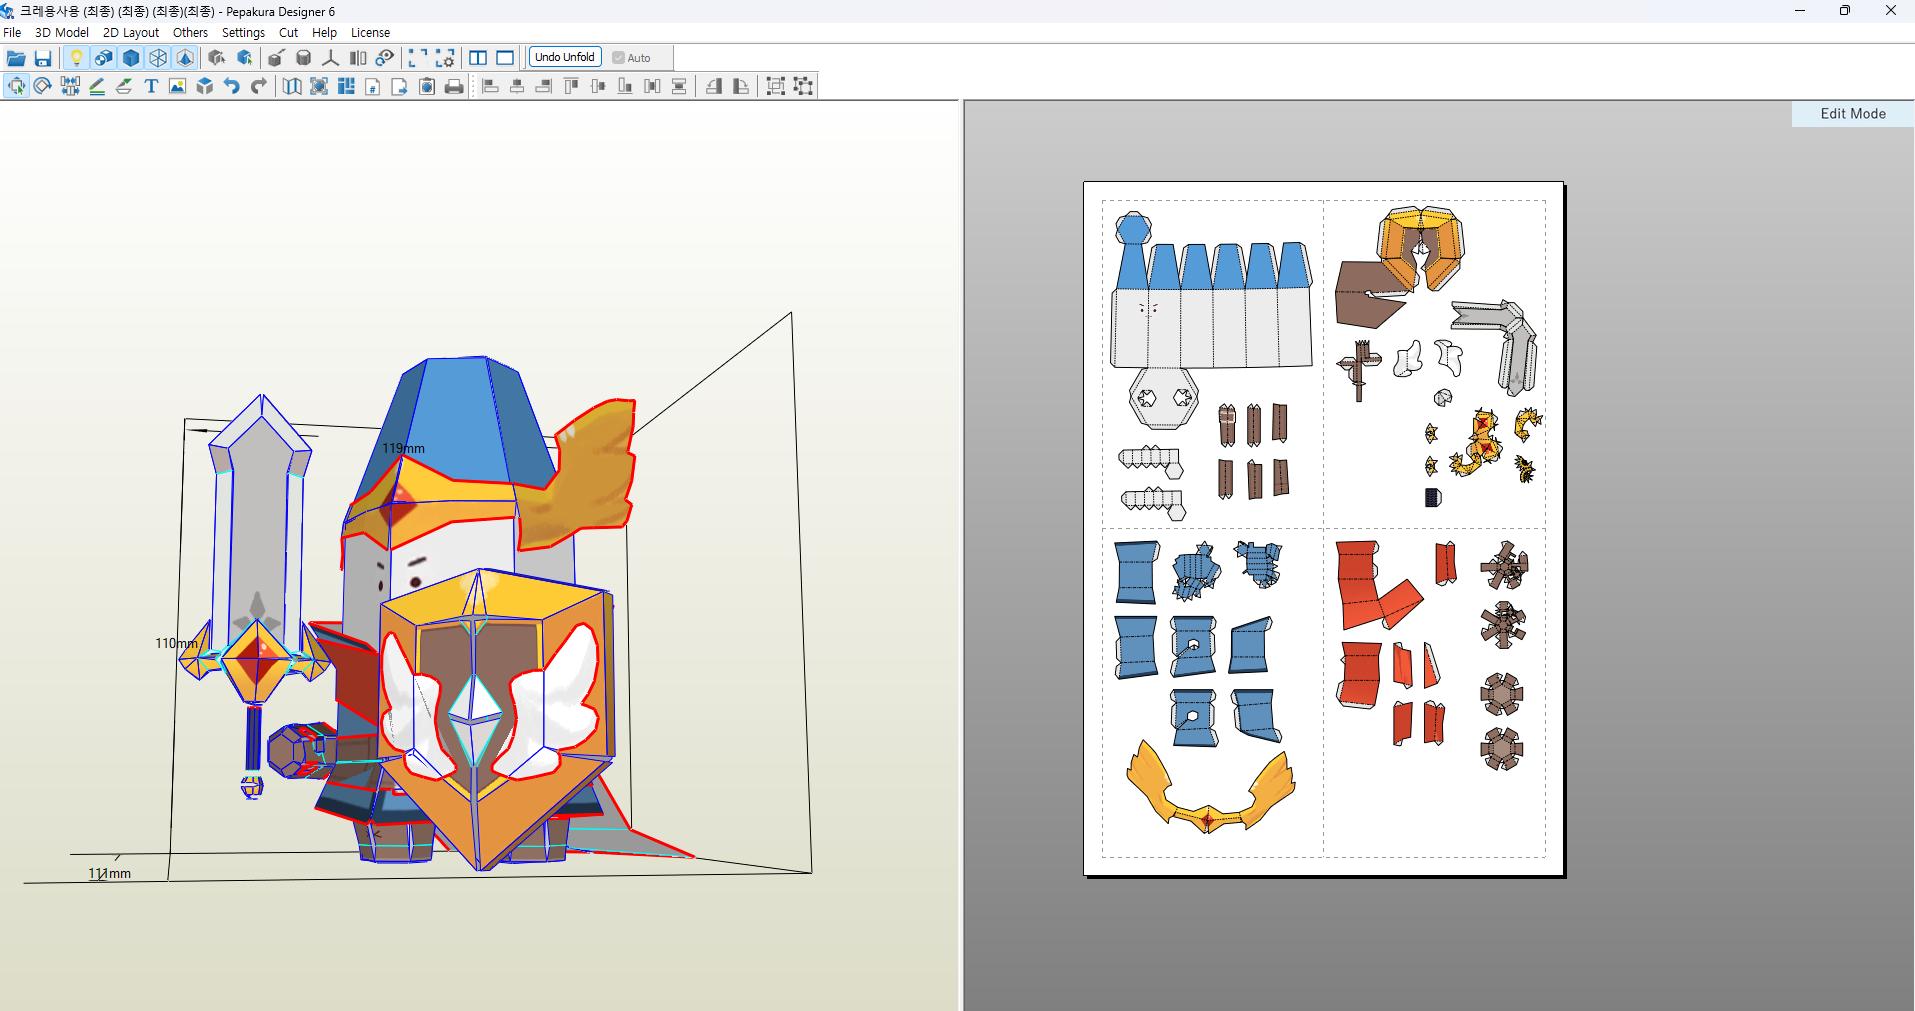Select the Rotate part tool
This screenshot has width=1915, height=1011.
(43, 87)
